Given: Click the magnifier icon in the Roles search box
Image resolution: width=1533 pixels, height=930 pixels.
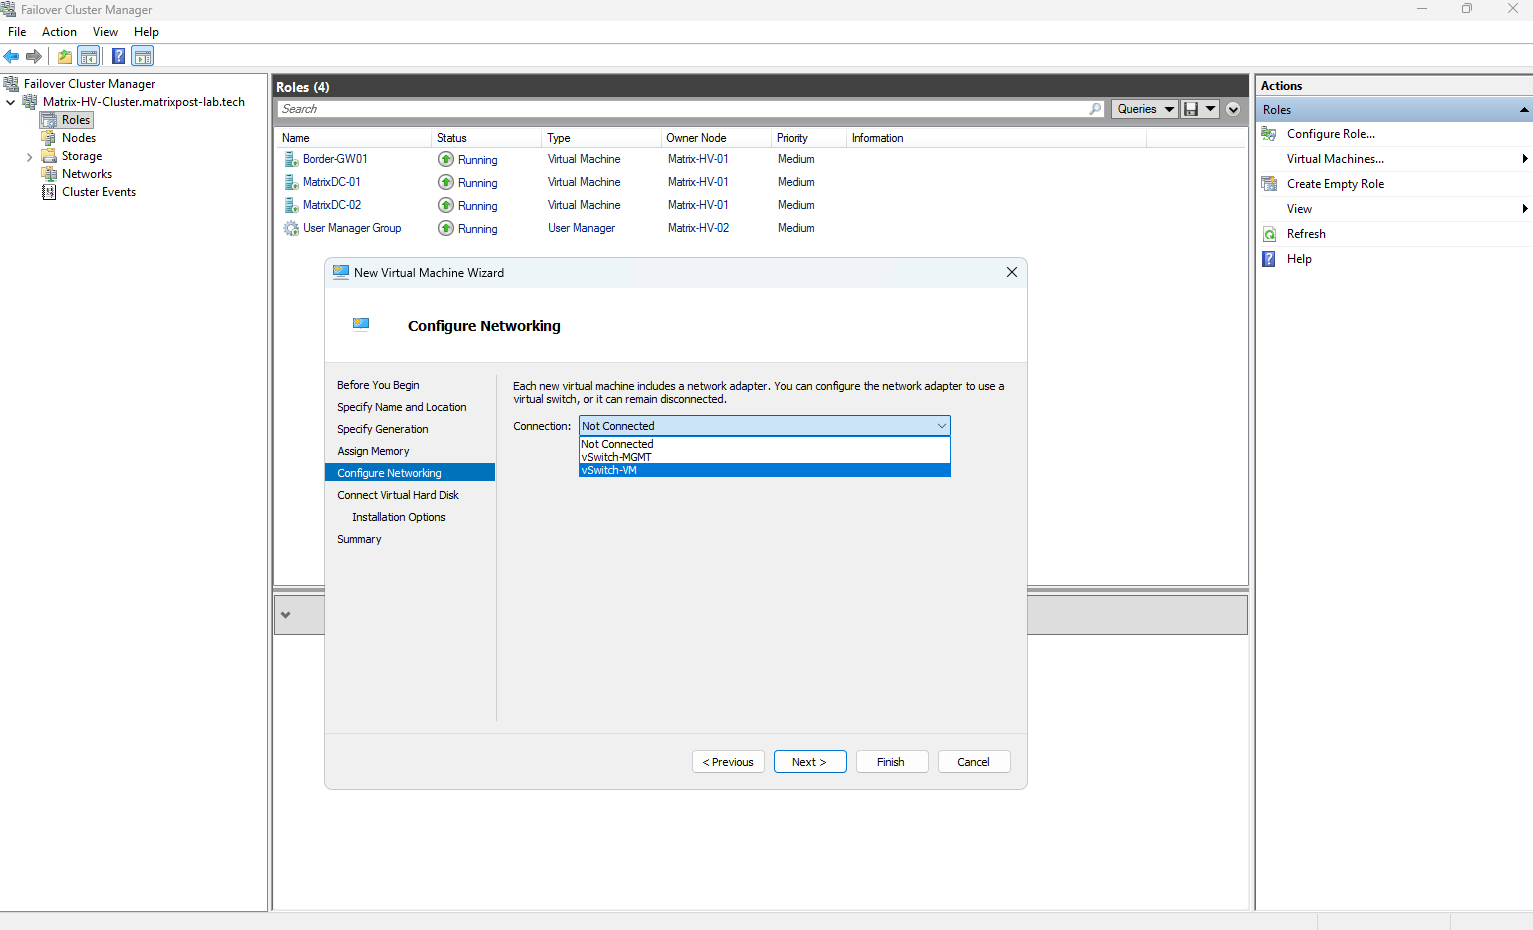Looking at the screenshot, I should coord(1095,109).
